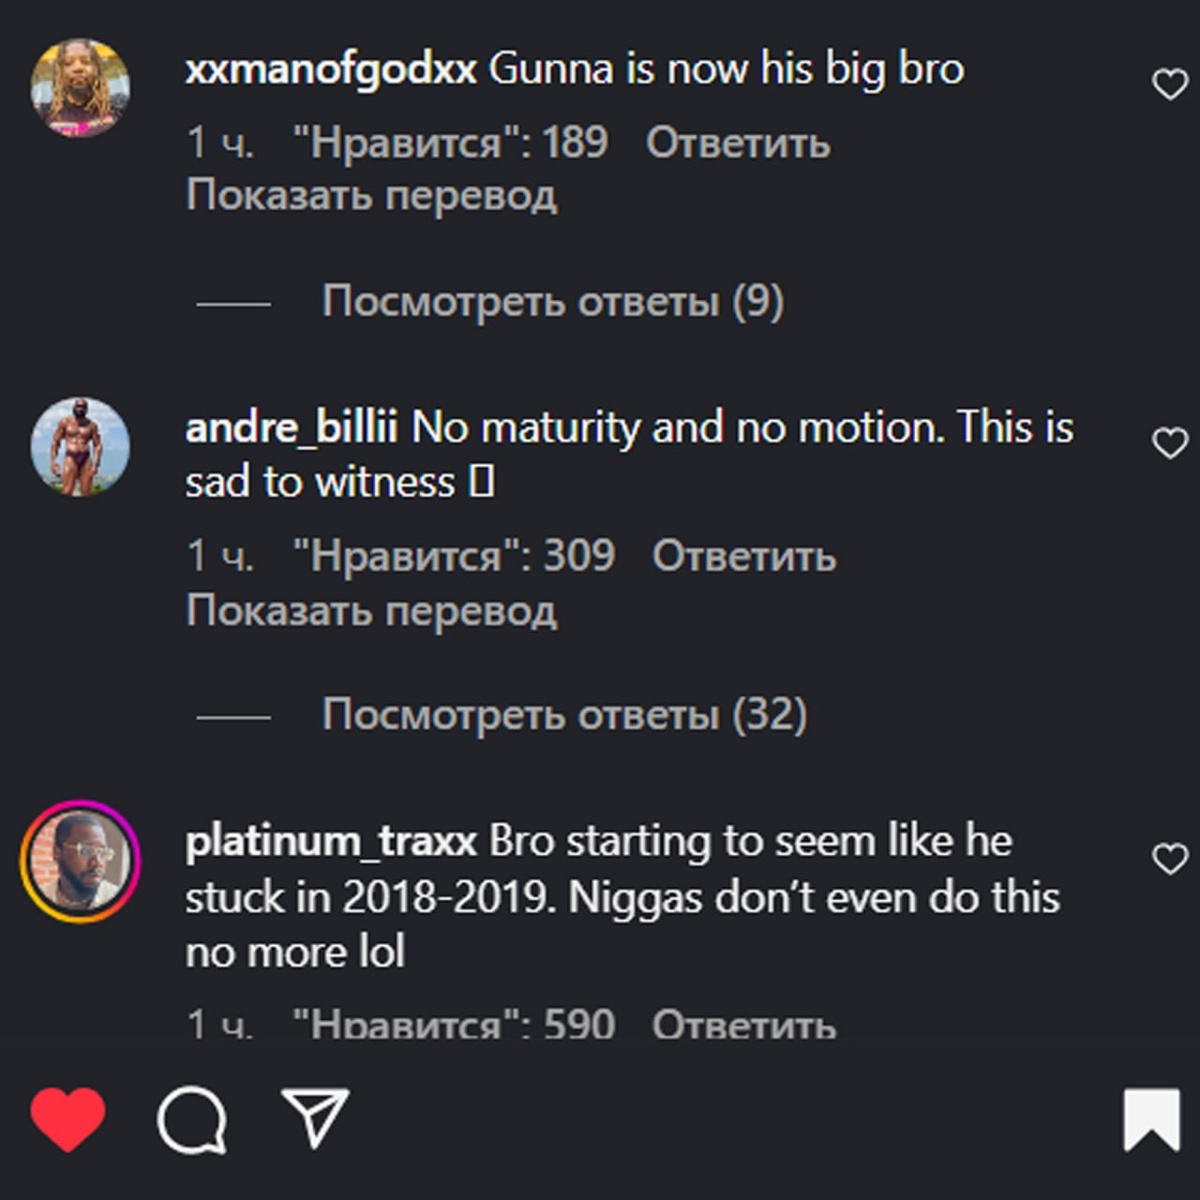
Task: Click Показать перевод under andre_billii's comment
Action: (372, 610)
